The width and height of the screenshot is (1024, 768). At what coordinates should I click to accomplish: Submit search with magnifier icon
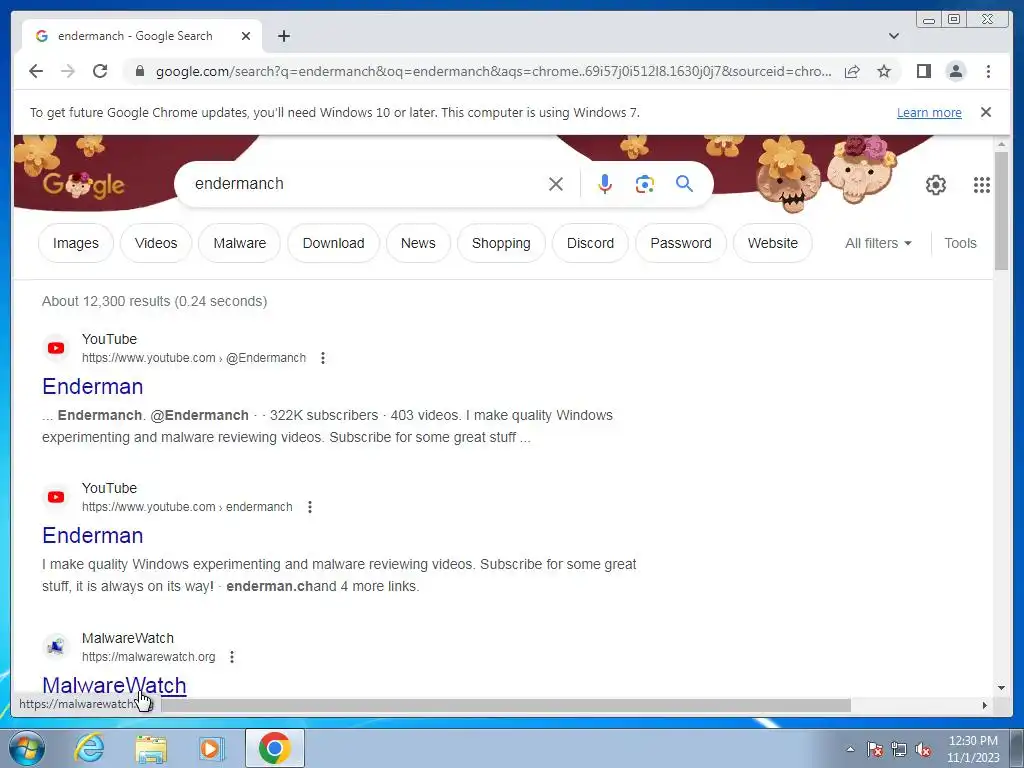pos(684,184)
